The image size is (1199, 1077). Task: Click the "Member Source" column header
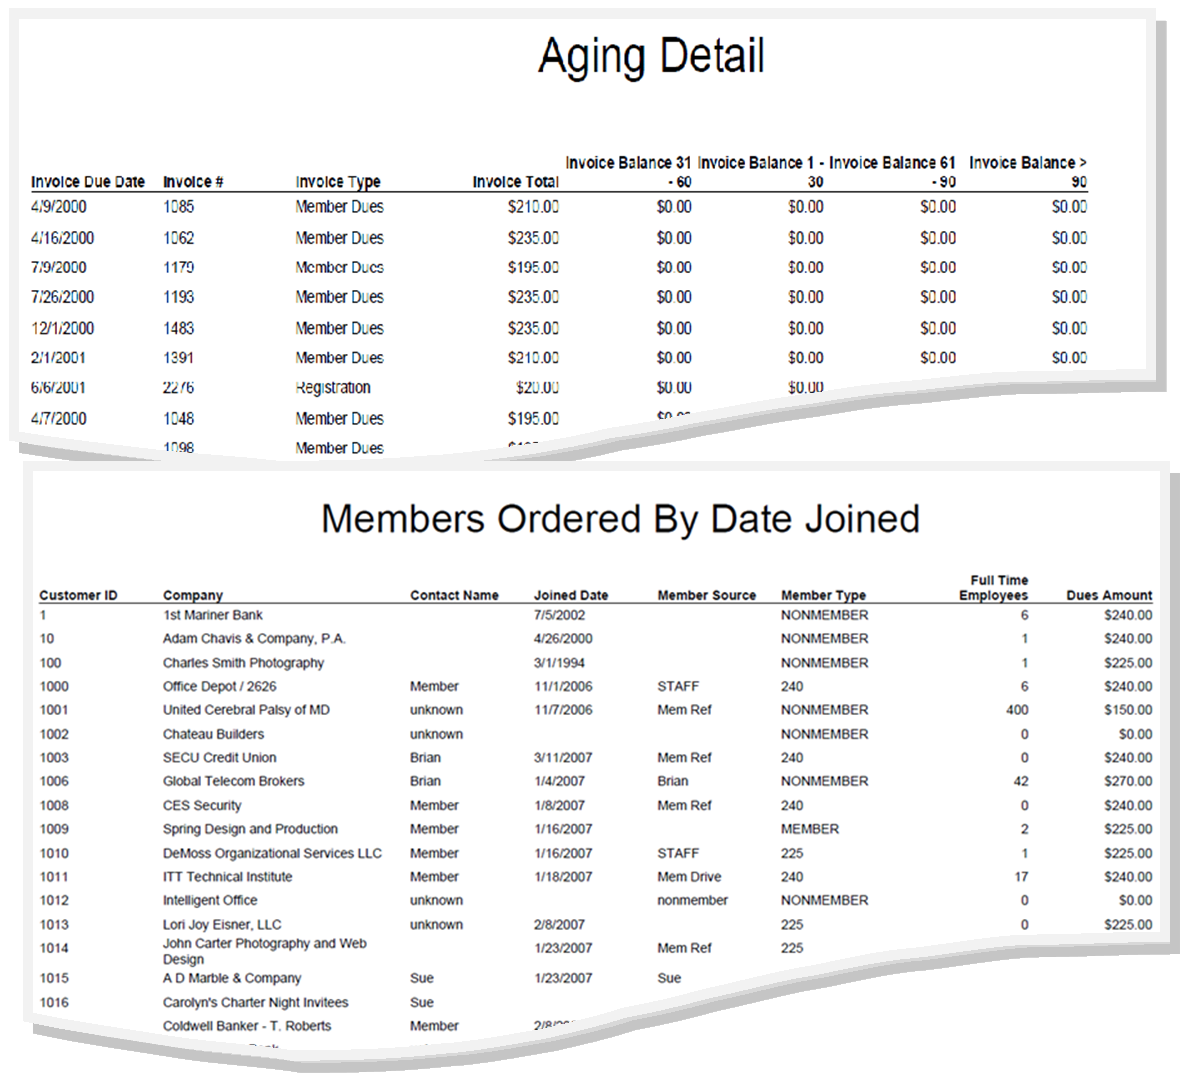tap(707, 595)
